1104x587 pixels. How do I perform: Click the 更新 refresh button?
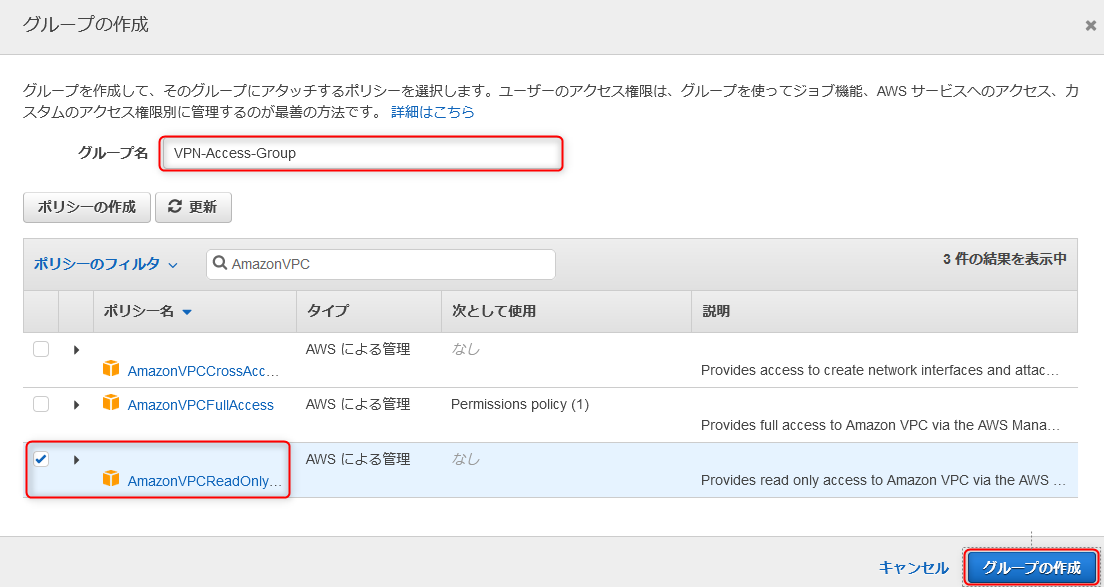[x=194, y=208]
